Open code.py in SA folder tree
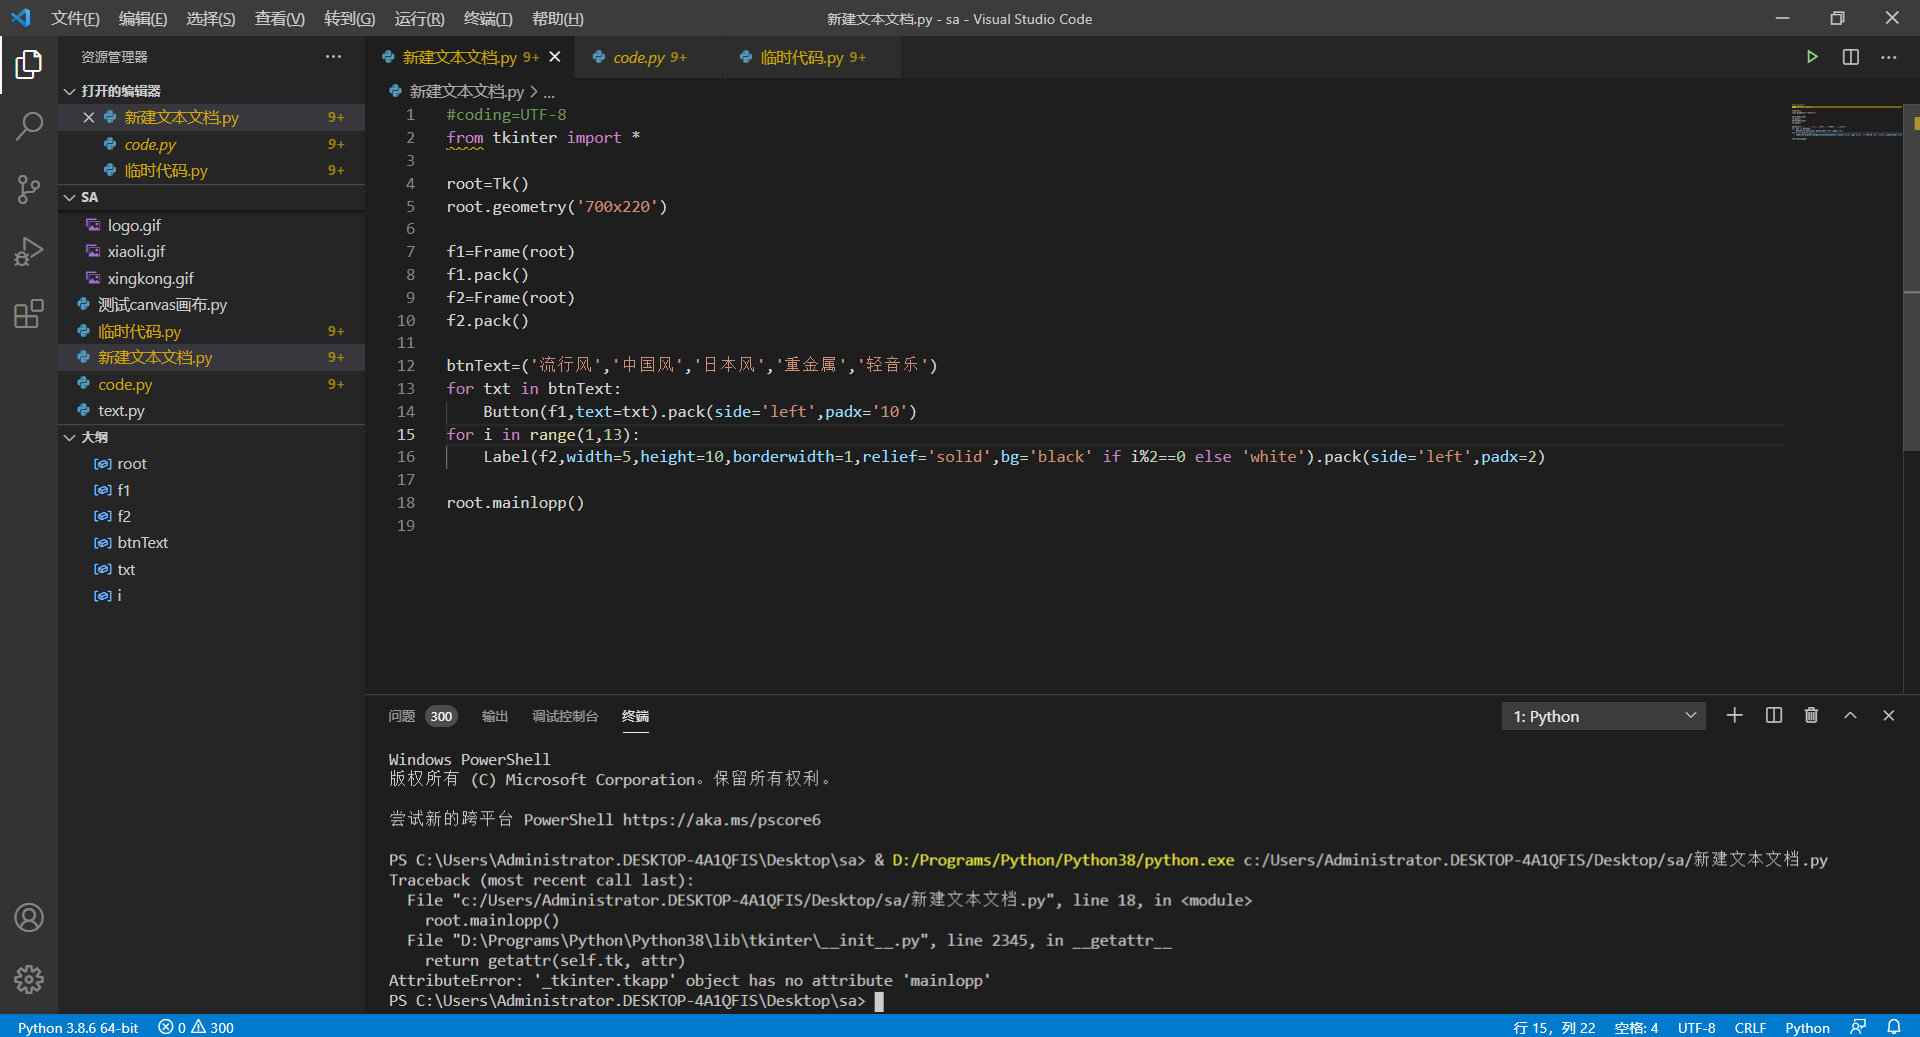The height and width of the screenshot is (1037, 1920). coord(211,384)
